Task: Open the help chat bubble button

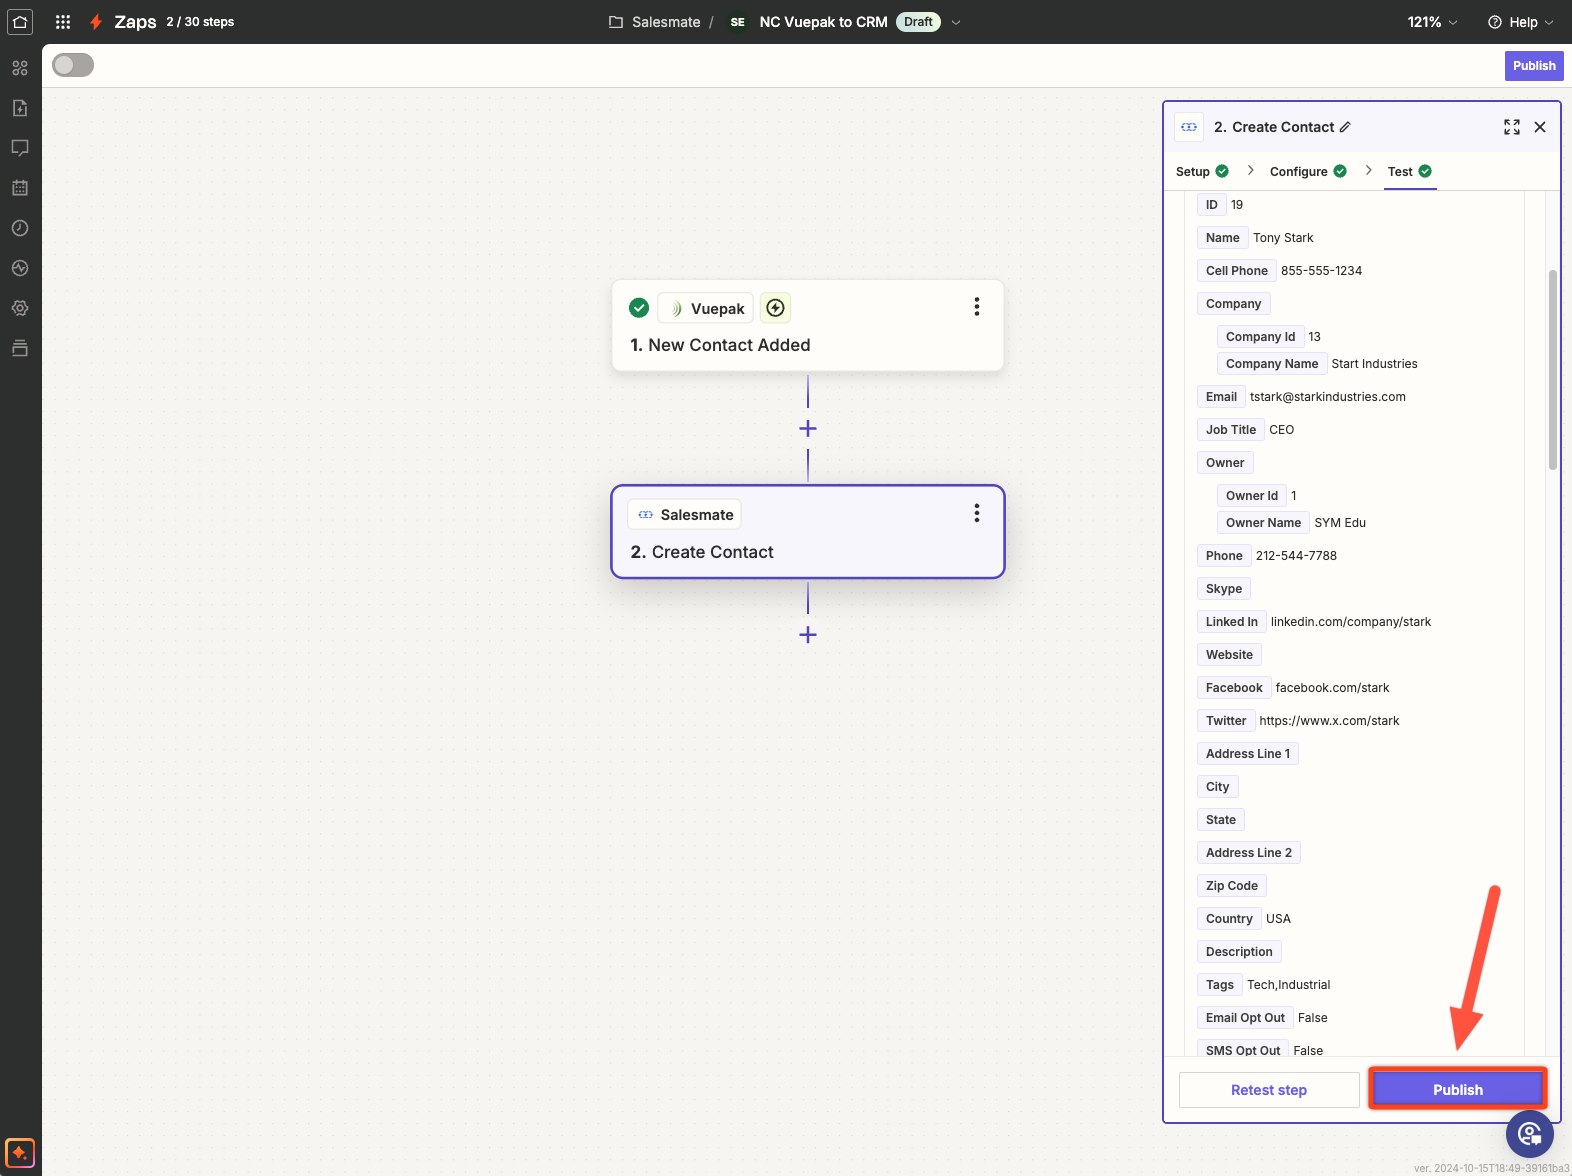Action: click(1529, 1133)
